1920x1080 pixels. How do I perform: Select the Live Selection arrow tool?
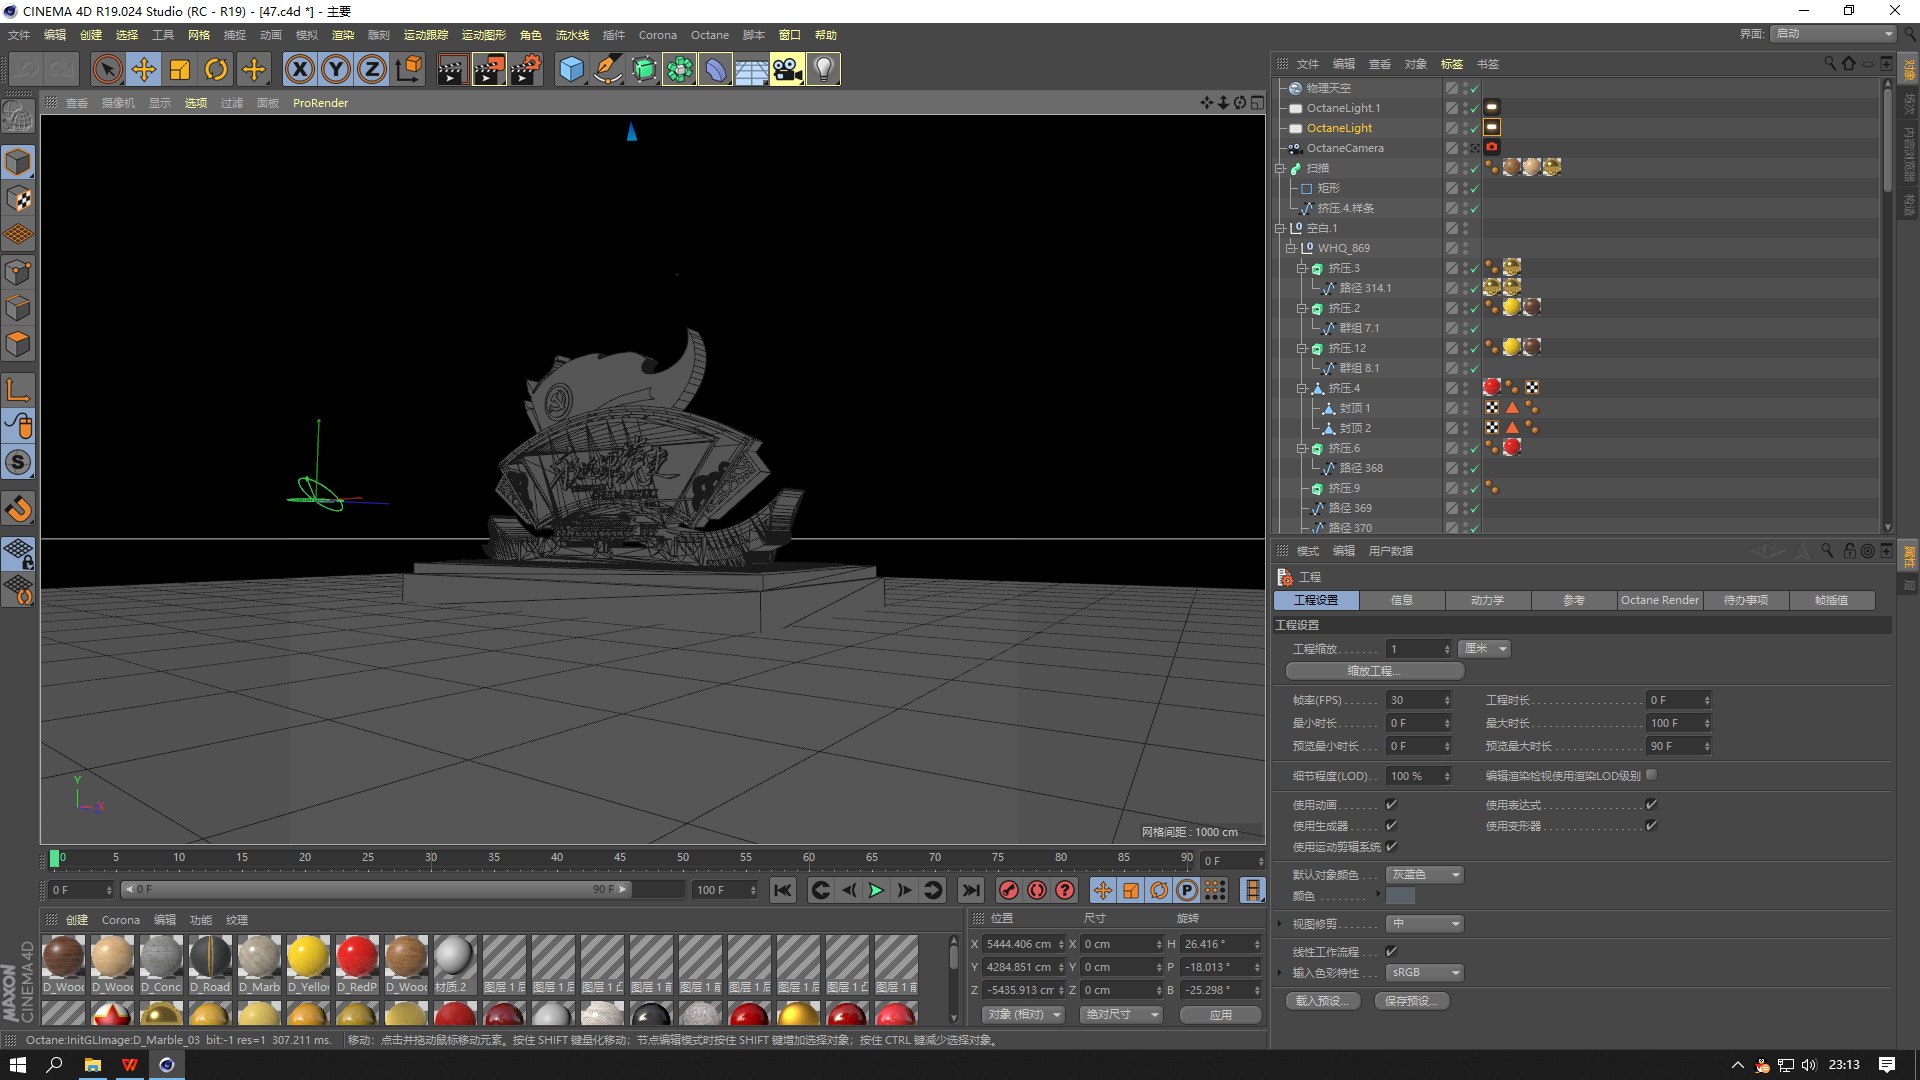(x=108, y=69)
